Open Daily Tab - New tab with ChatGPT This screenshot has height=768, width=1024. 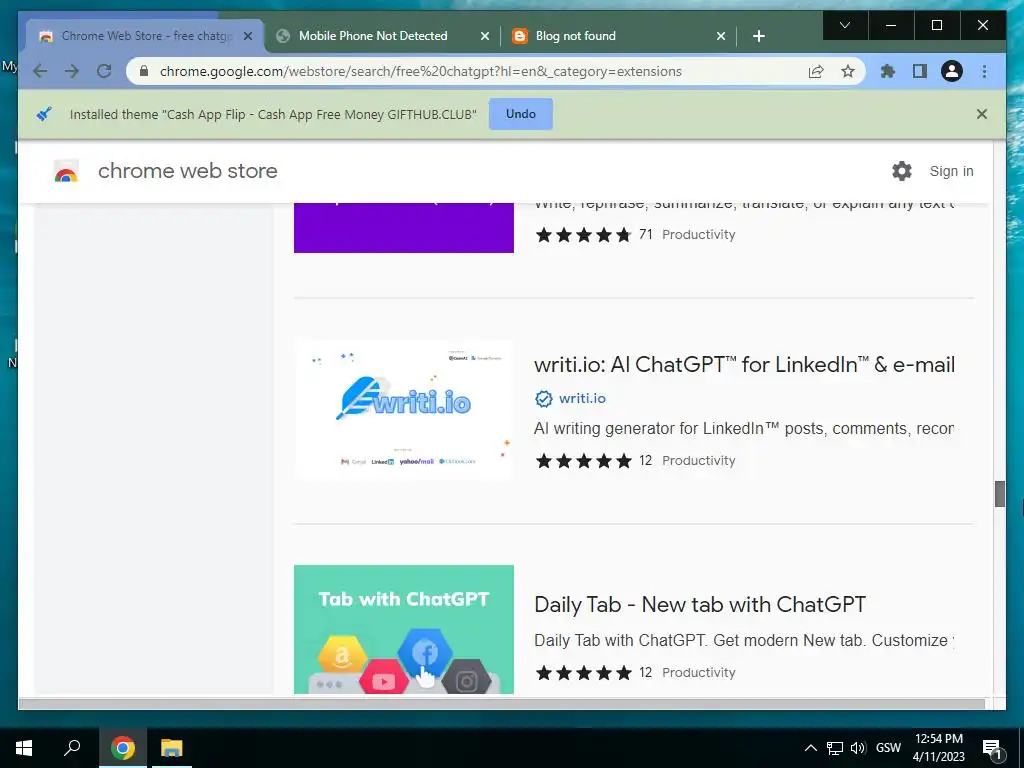tap(700, 605)
